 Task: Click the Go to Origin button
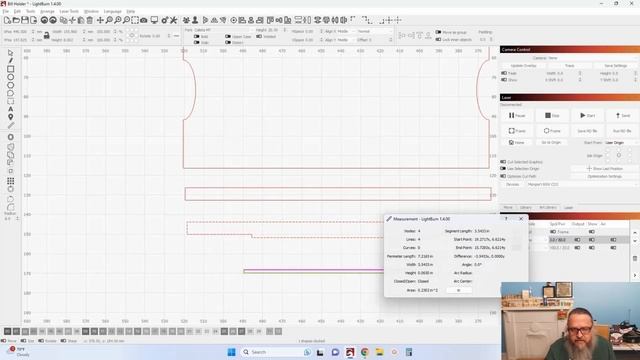551,142
